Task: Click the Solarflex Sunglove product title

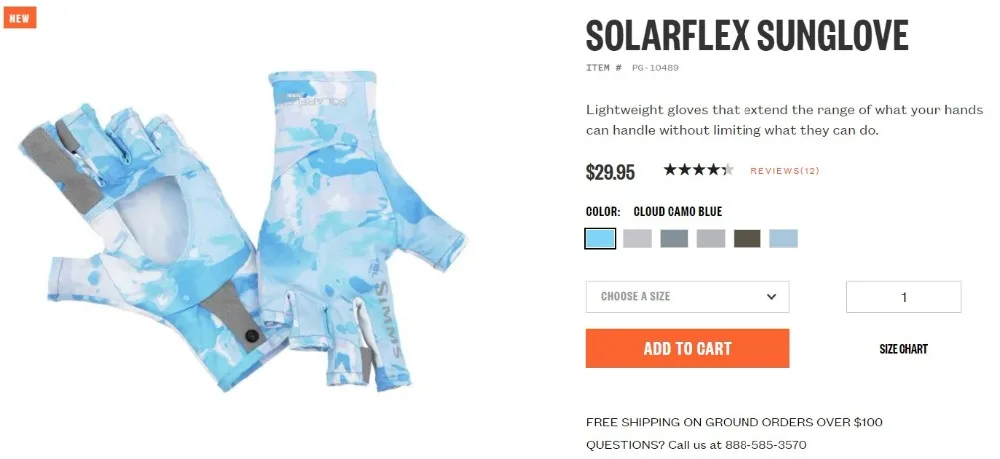Action: tap(747, 36)
